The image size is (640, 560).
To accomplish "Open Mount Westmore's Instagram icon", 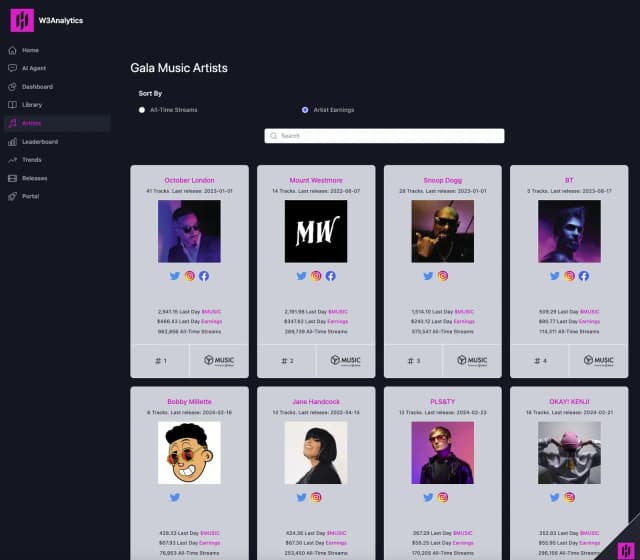I will (316, 276).
